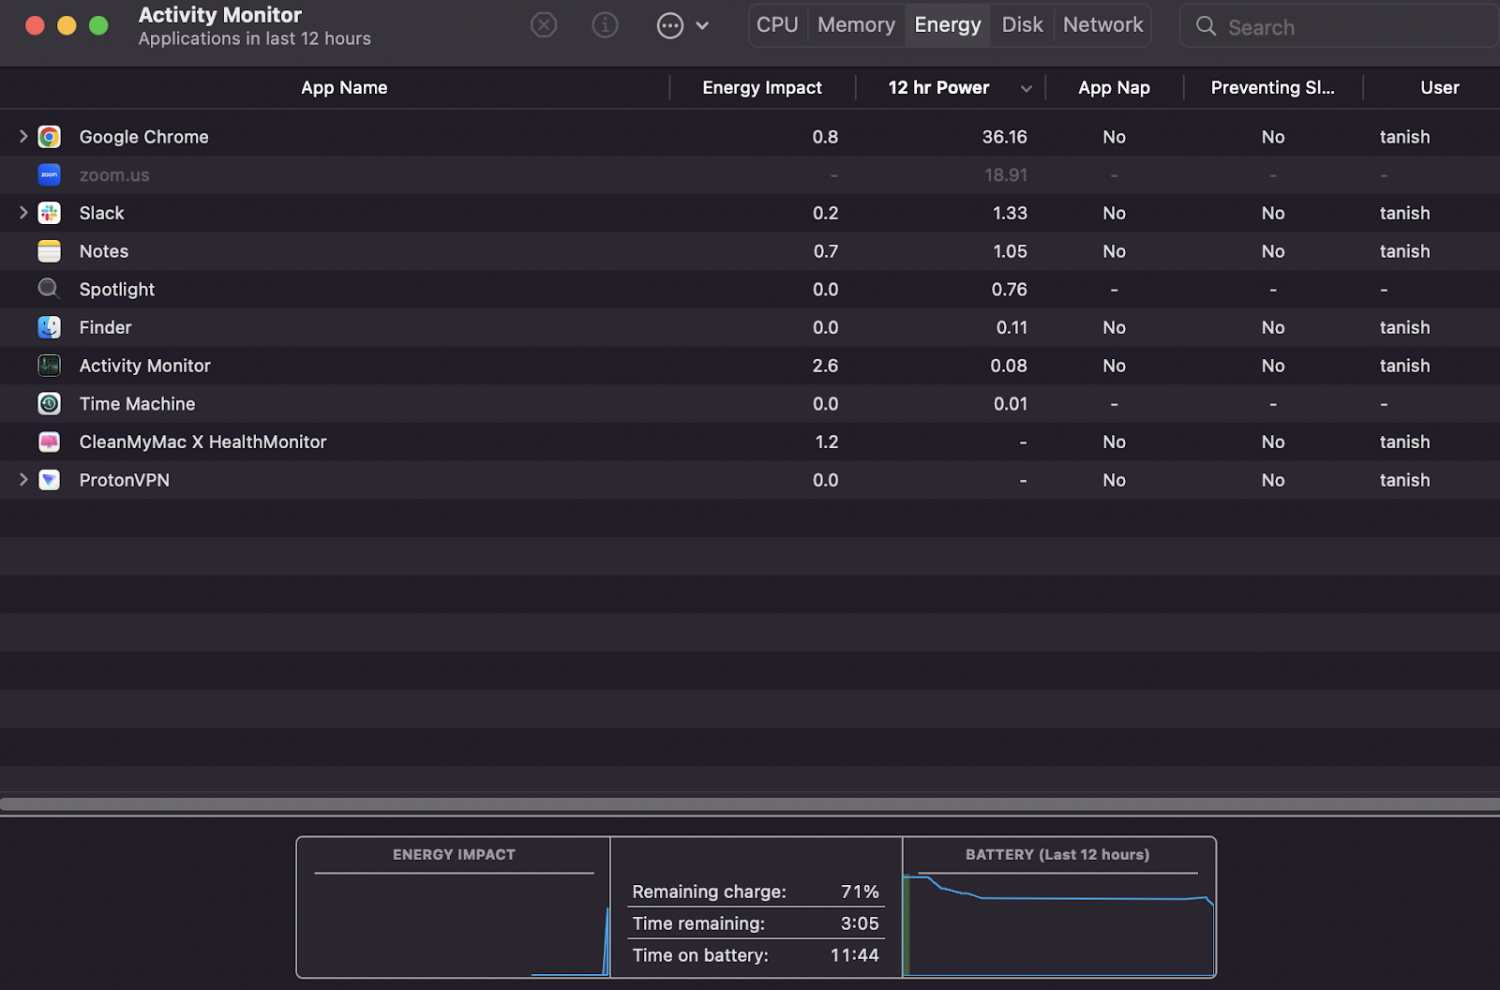1500x990 pixels.
Task: Select the ProtonVPN app icon
Action: pyautogui.click(x=49, y=480)
